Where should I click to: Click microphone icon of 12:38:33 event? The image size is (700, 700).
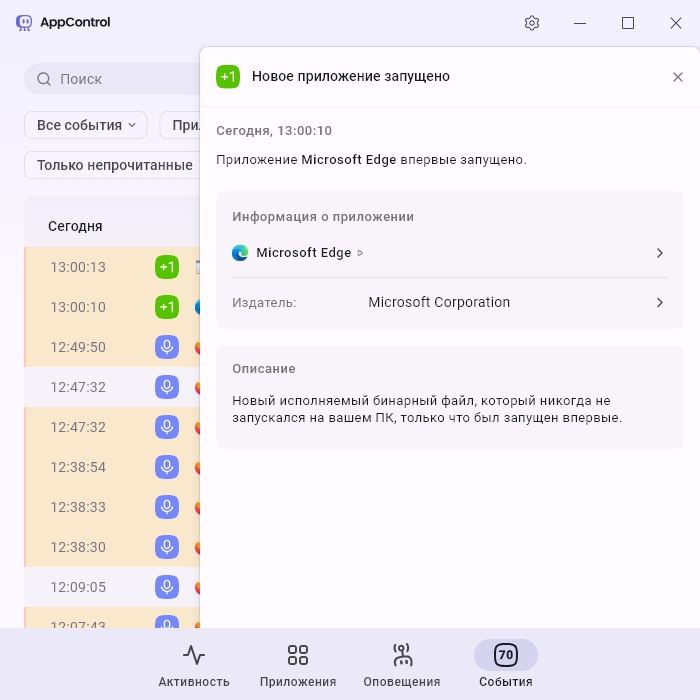167,507
